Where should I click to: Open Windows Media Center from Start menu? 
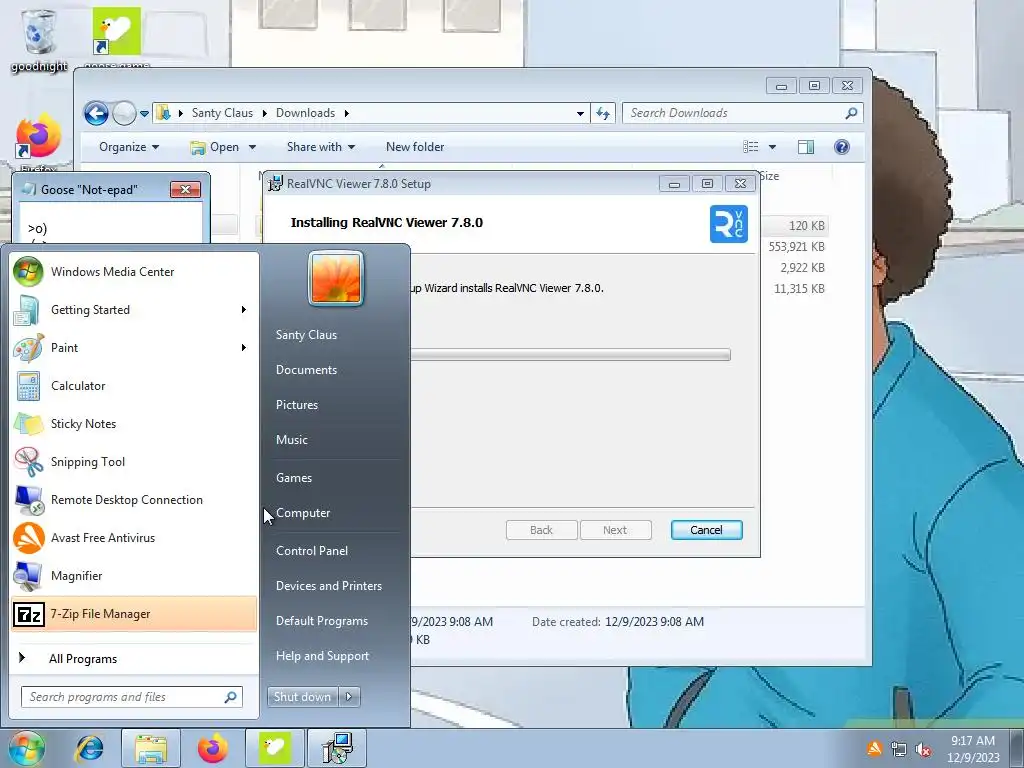pyautogui.click(x=134, y=272)
